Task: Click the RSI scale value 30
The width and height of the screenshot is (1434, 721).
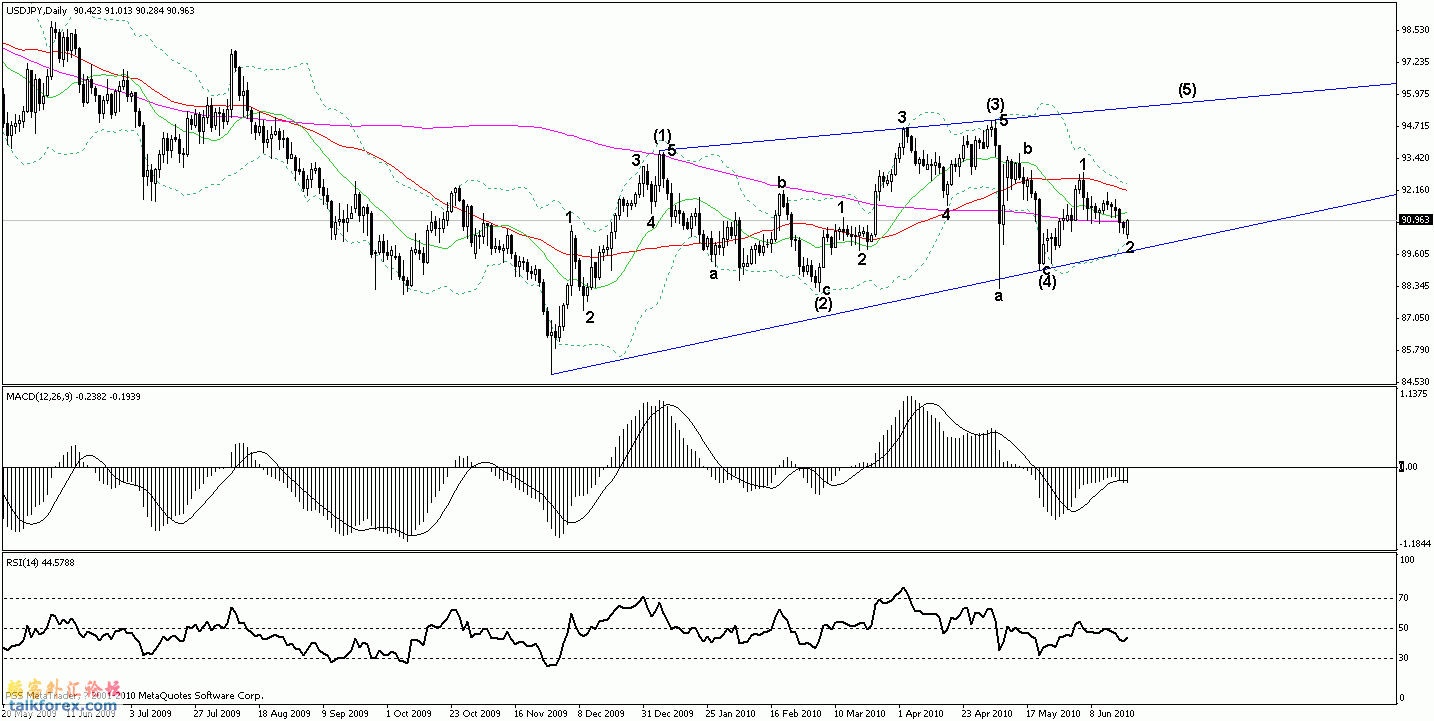Action: 1406,657
